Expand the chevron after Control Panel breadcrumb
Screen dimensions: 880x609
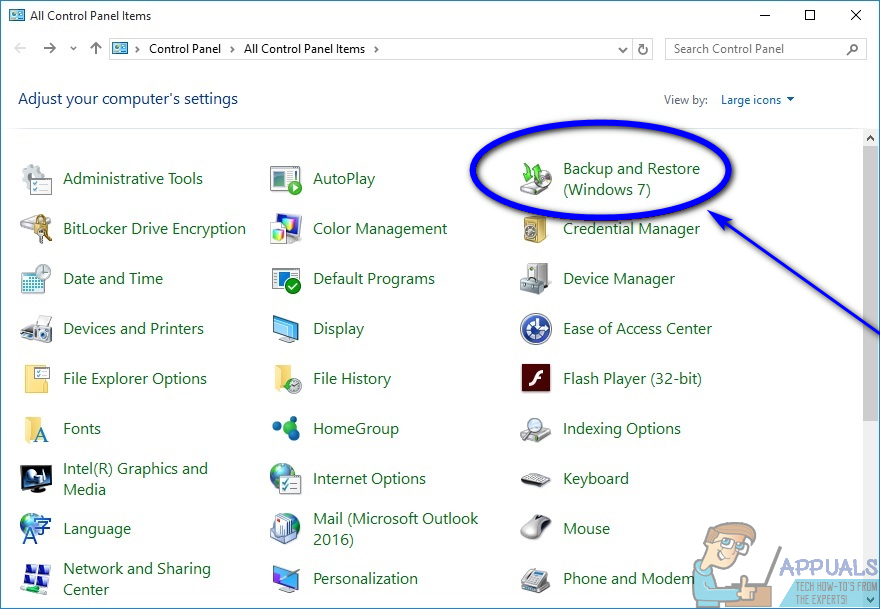232,49
